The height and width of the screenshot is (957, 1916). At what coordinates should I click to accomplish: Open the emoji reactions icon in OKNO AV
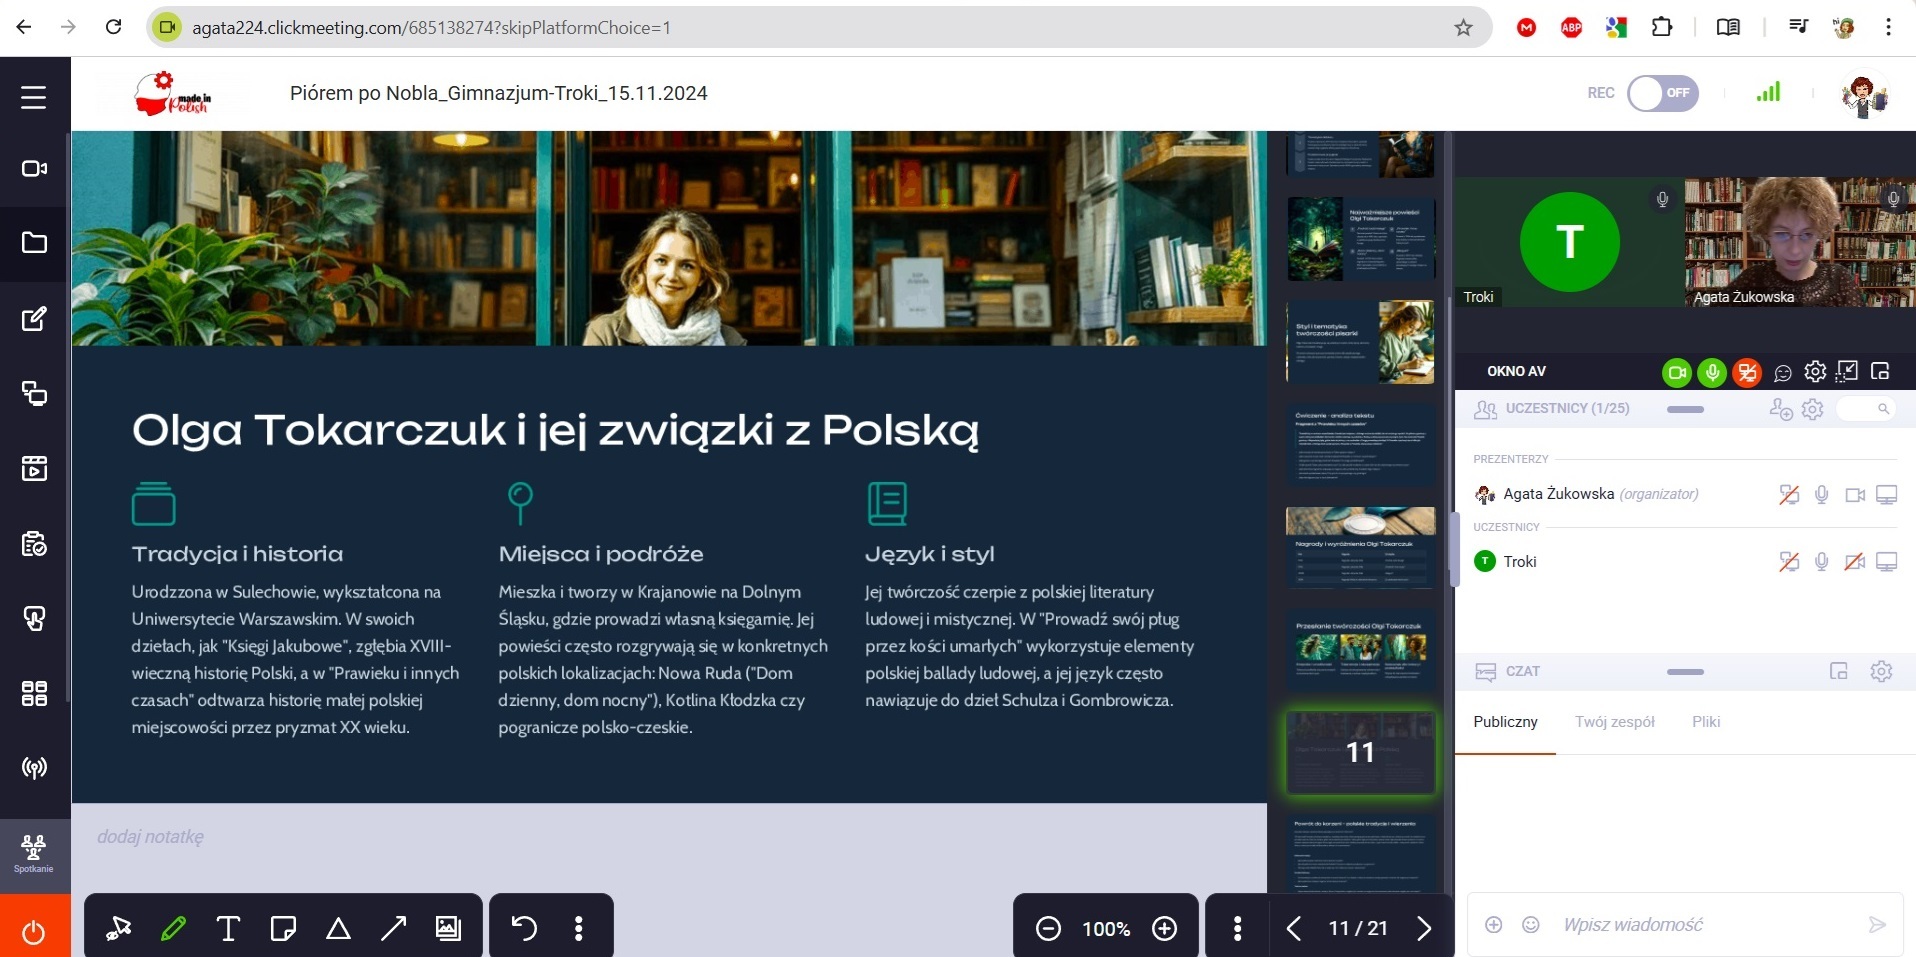(1782, 373)
